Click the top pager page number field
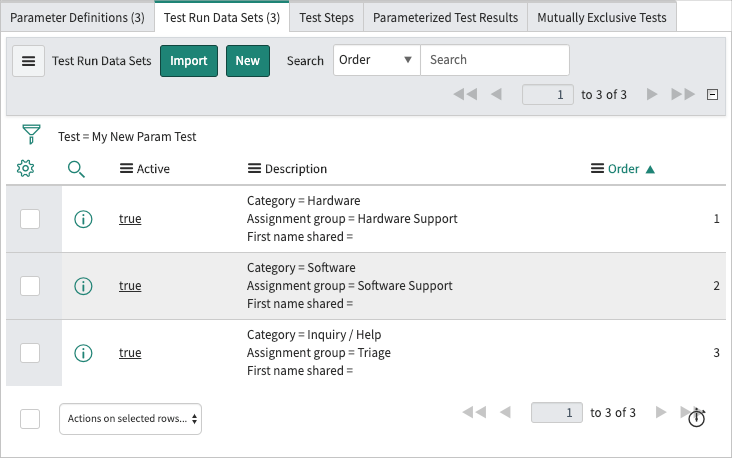The image size is (732, 458). [548, 95]
